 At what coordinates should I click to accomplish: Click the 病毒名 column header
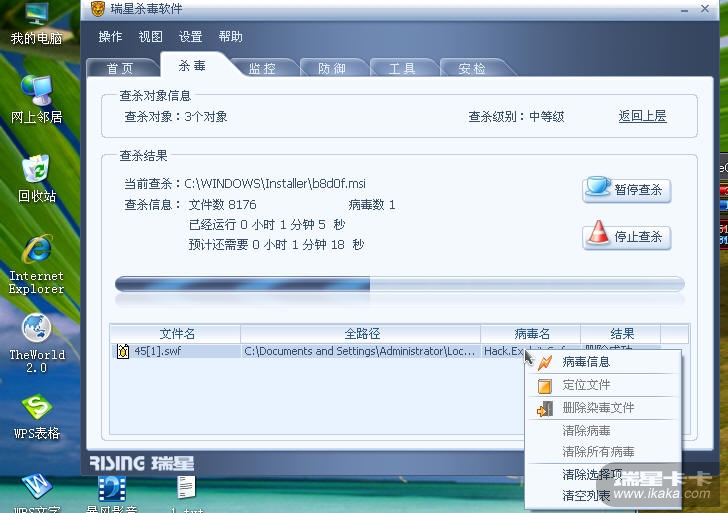[x=531, y=334]
